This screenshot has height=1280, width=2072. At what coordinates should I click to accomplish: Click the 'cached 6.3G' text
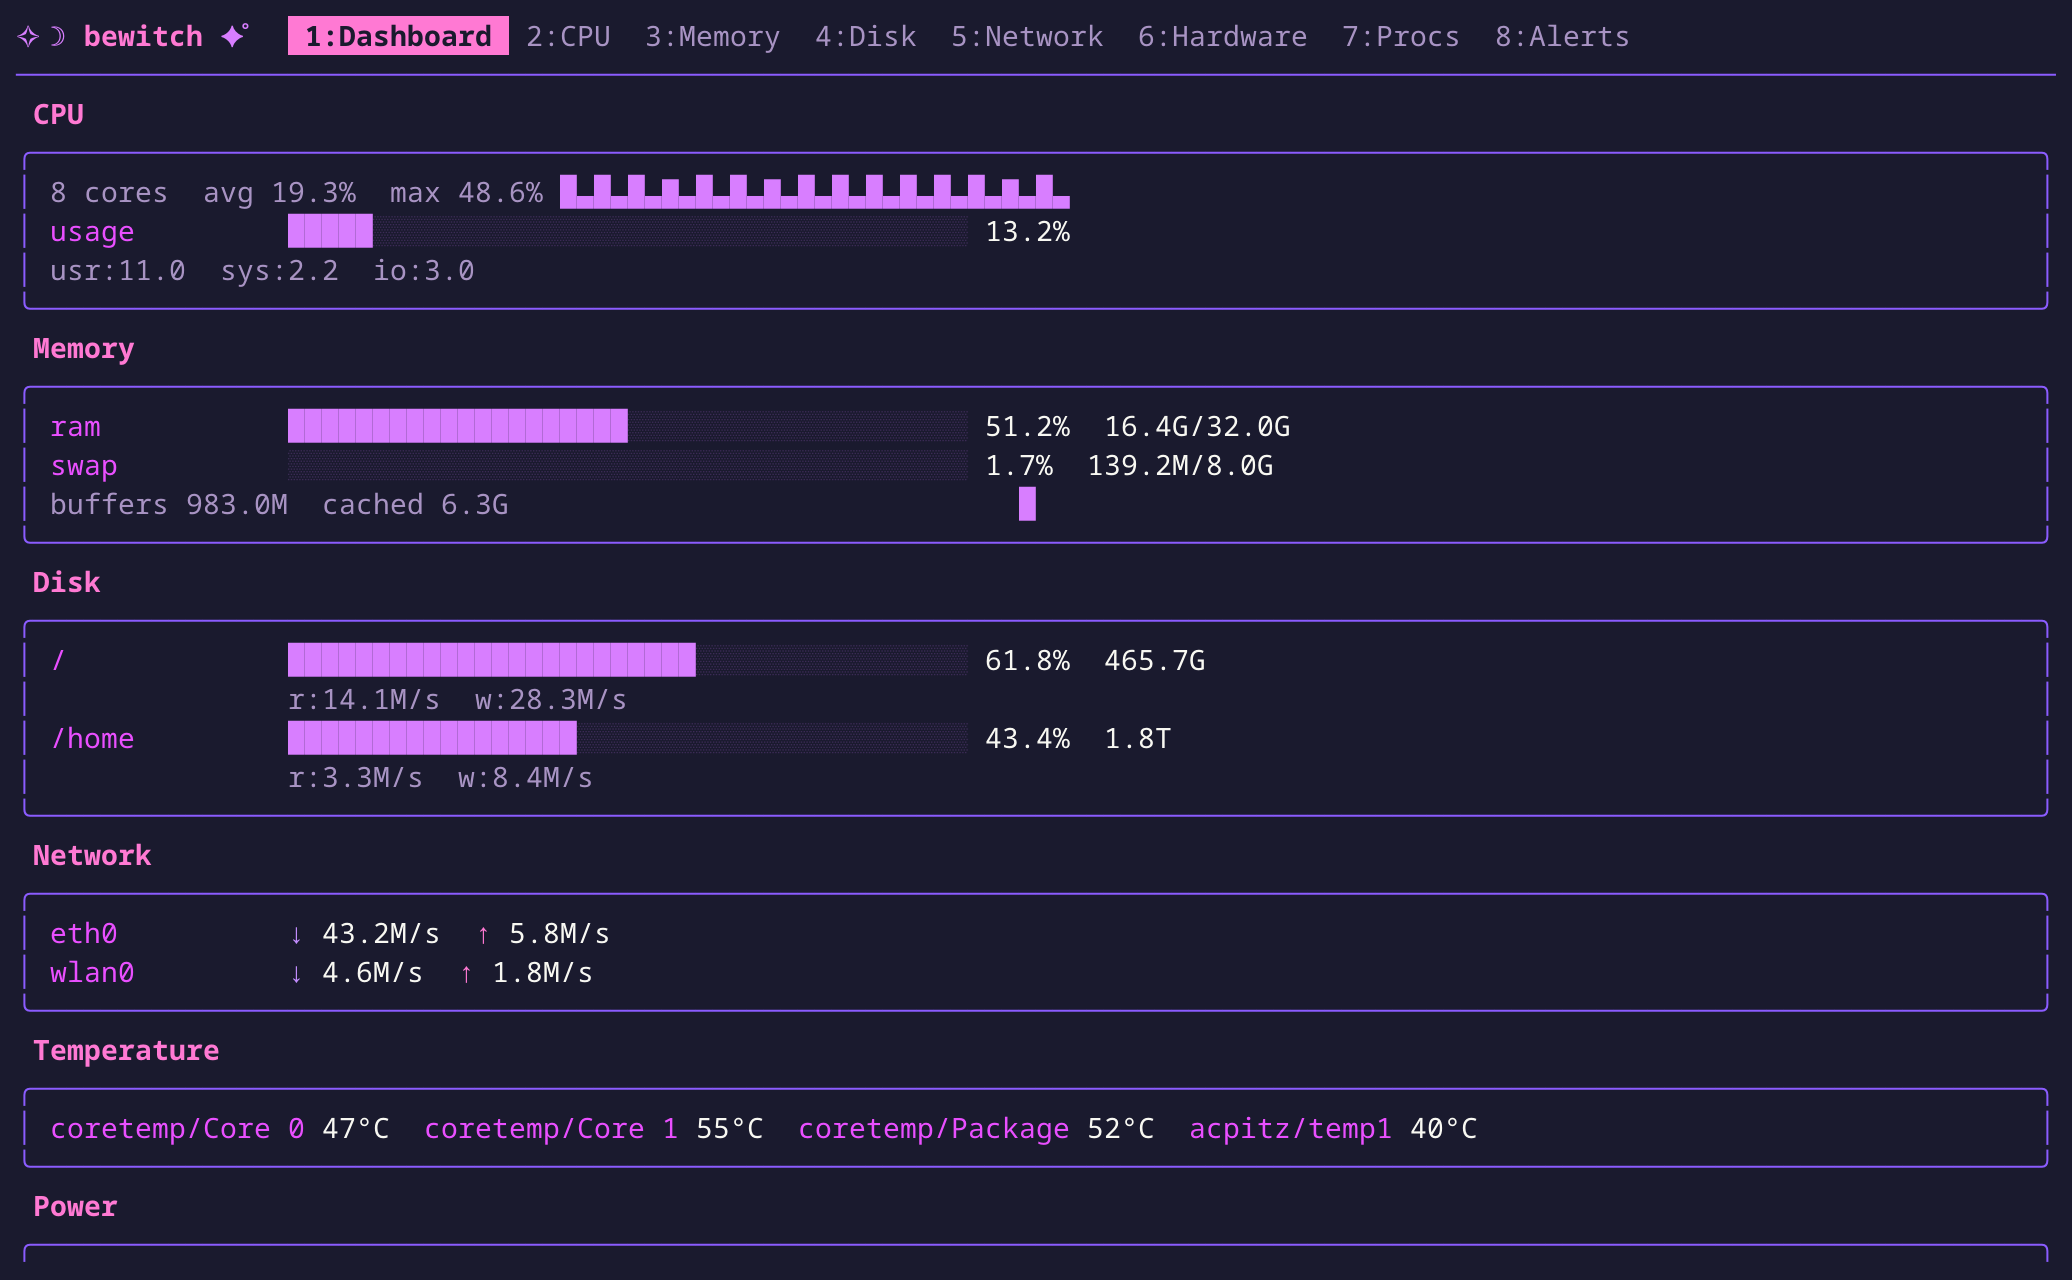(415, 504)
